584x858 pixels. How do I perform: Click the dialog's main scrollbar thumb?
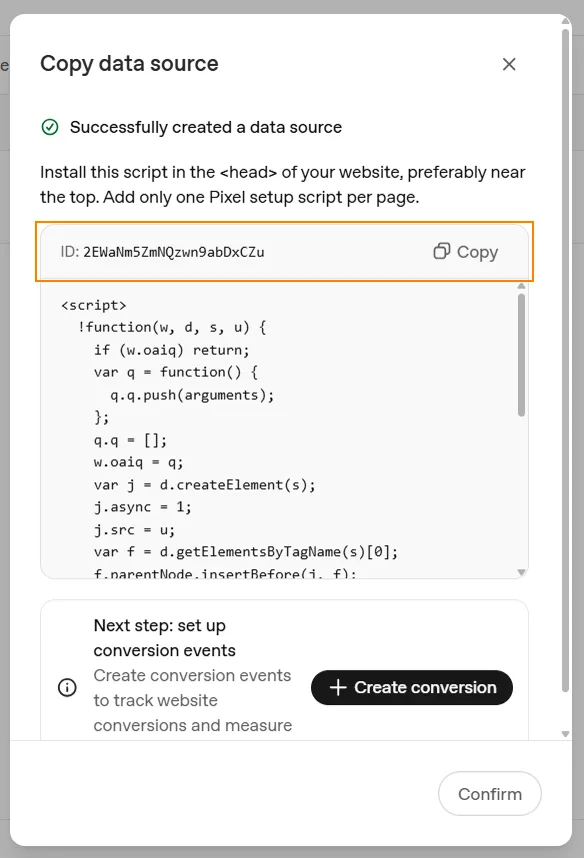click(x=565, y=361)
